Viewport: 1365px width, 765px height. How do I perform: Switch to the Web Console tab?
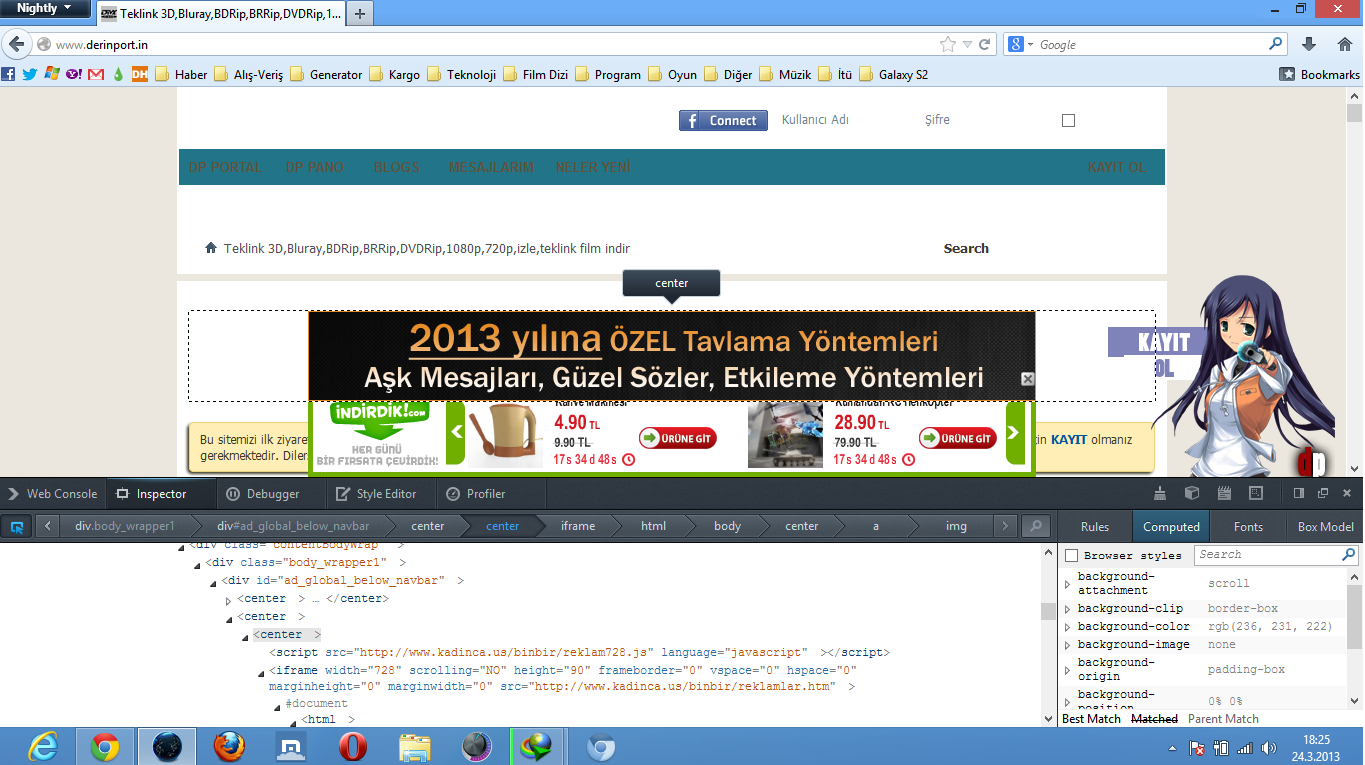point(52,493)
